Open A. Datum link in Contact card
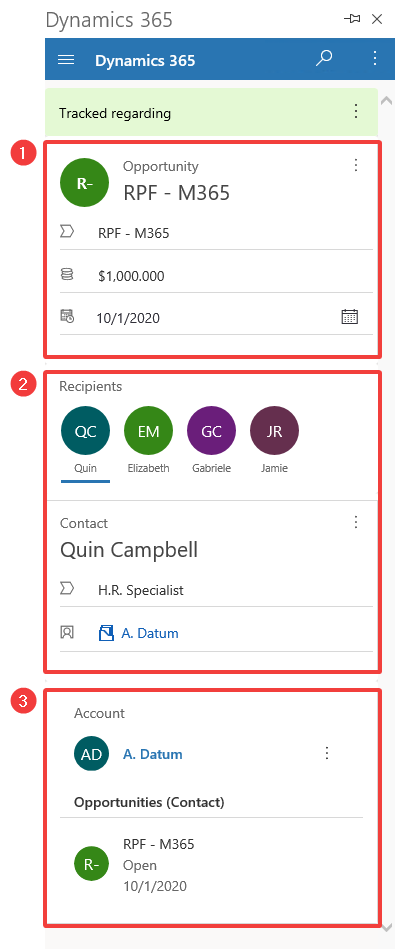The image size is (395, 949). [150, 633]
